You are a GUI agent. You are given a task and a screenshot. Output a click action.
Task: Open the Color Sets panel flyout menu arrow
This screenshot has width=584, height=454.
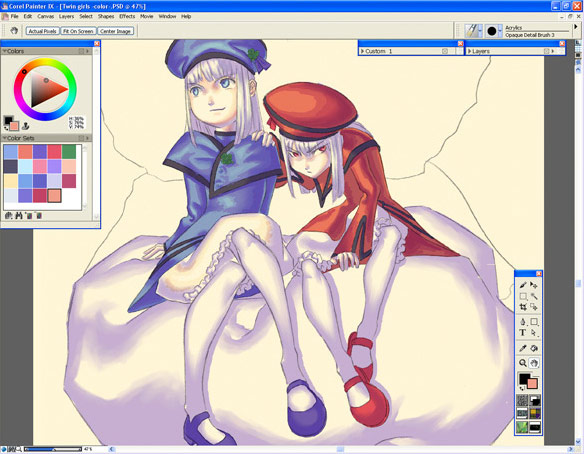pos(88,138)
